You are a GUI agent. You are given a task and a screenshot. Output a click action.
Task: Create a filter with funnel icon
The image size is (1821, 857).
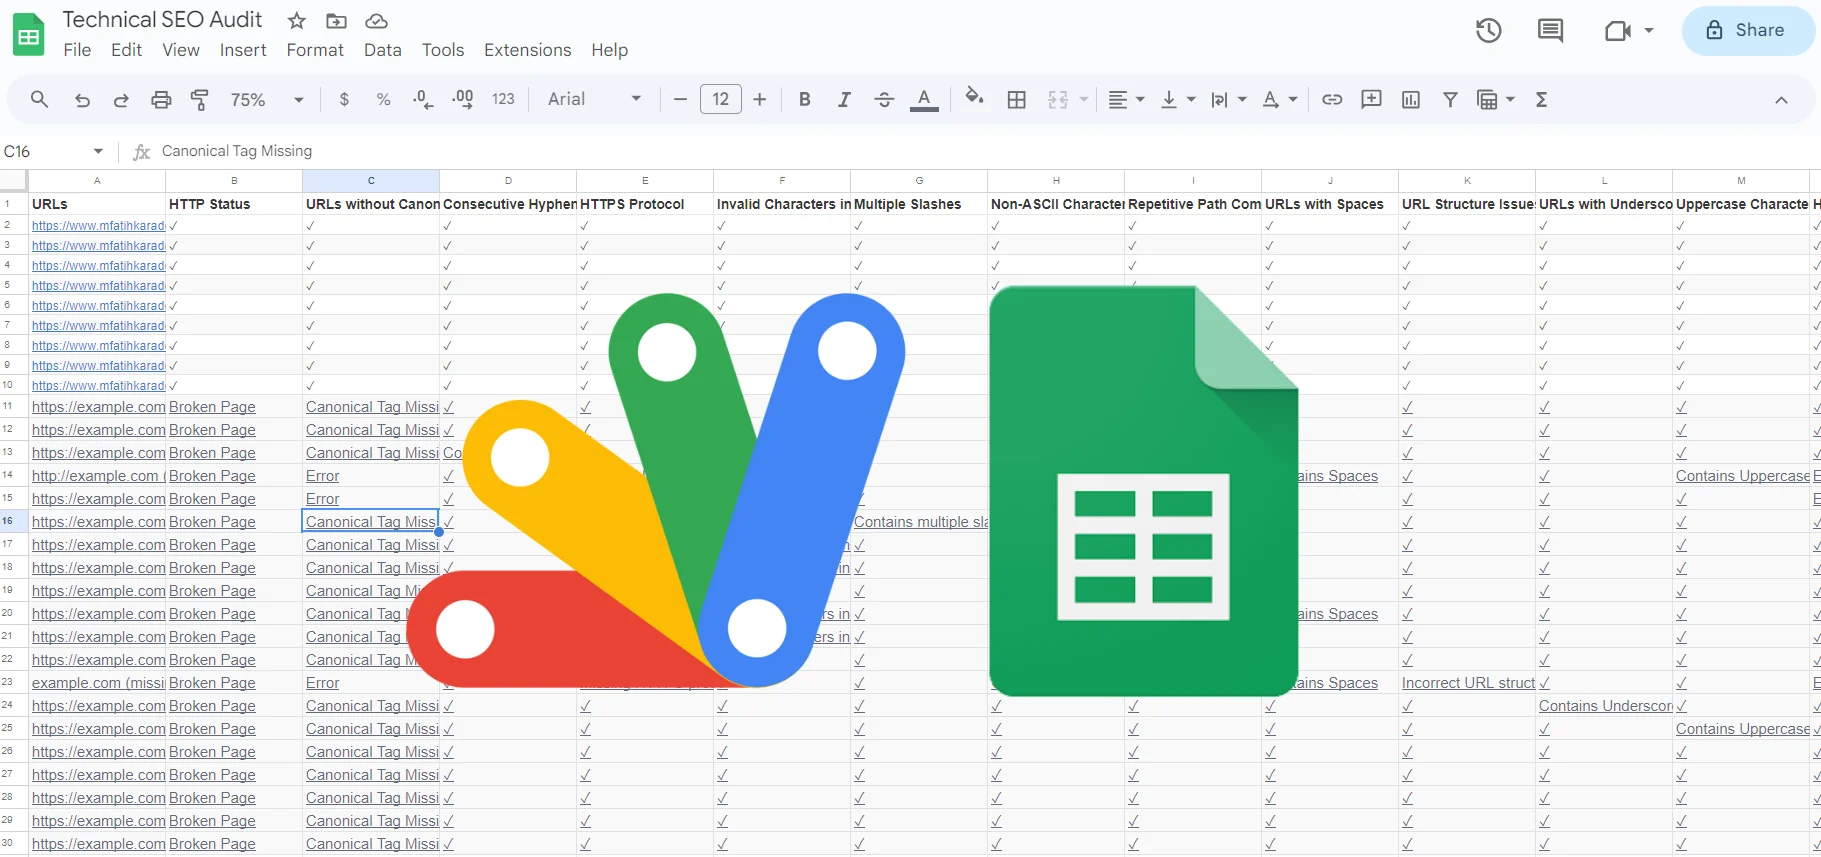[x=1450, y=99]
